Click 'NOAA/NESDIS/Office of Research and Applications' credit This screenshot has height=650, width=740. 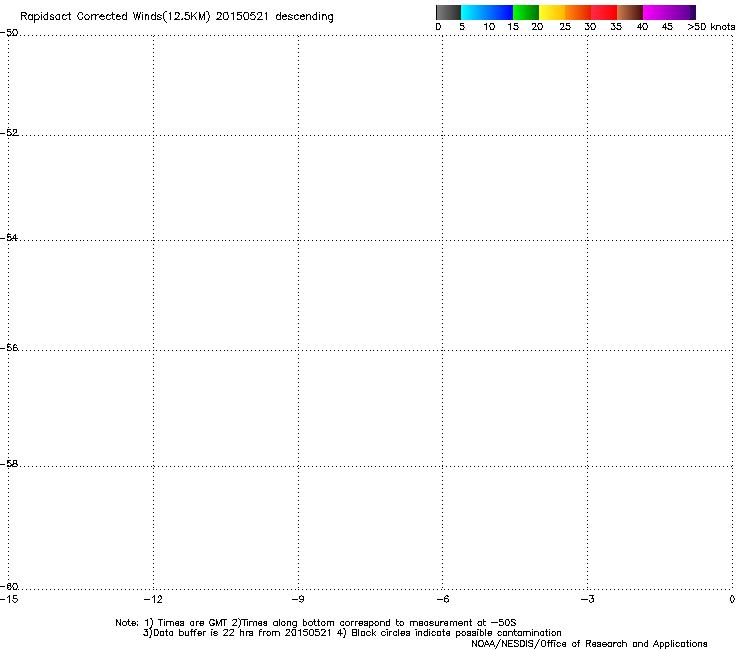point(589,644)
